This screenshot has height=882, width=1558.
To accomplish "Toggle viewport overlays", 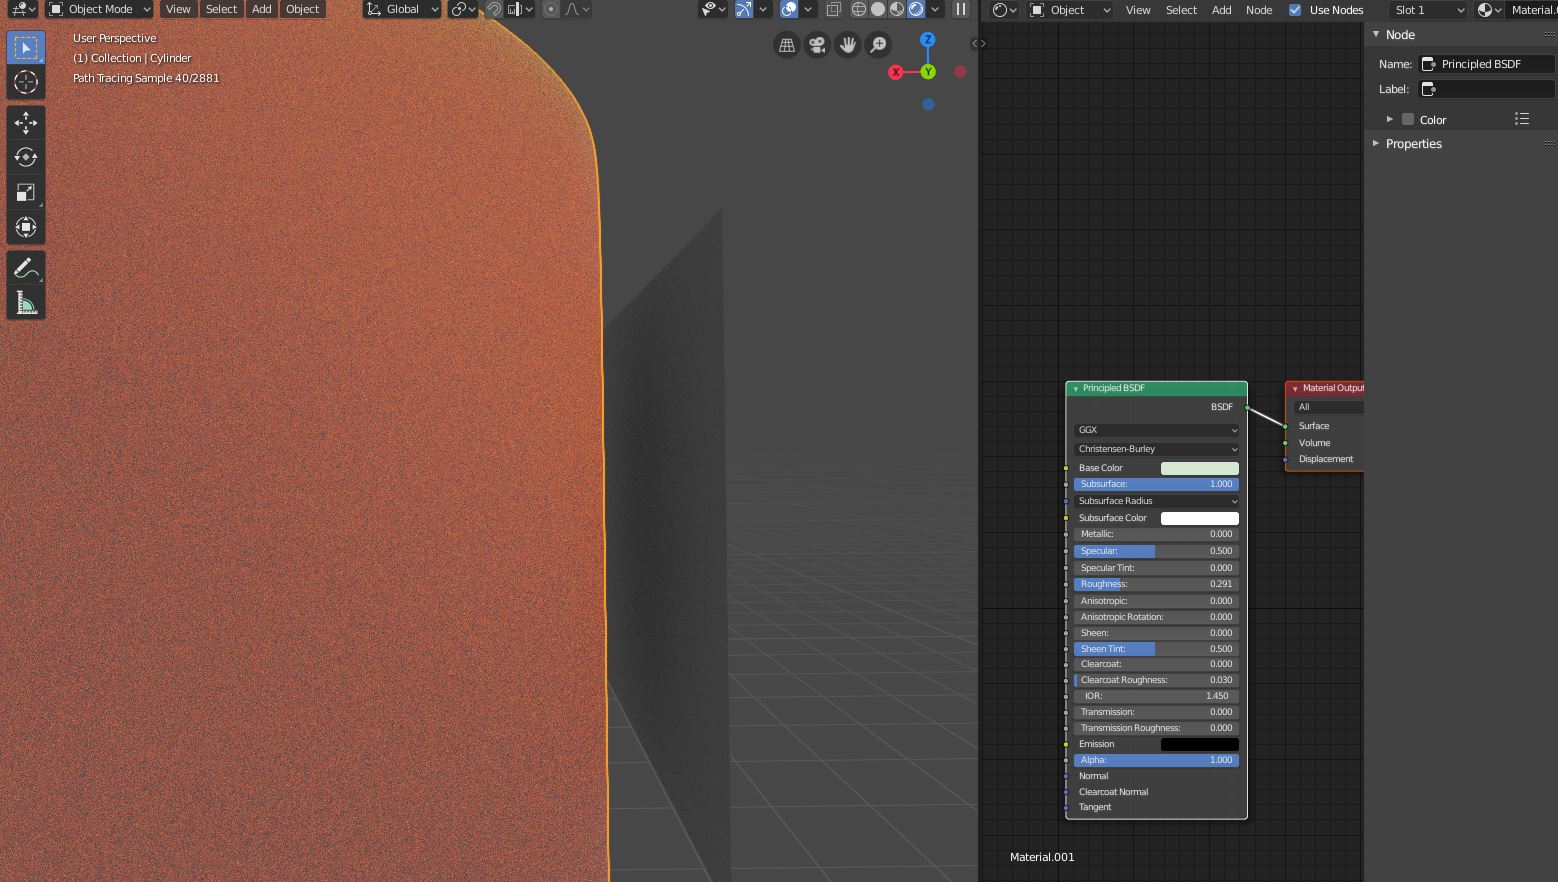I will tap(789, 10).
